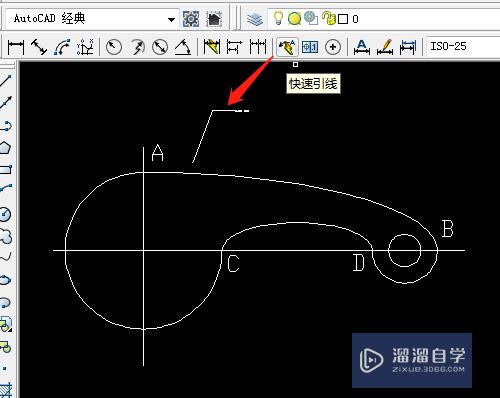Click the text label B in drawing

pos(448,229)
